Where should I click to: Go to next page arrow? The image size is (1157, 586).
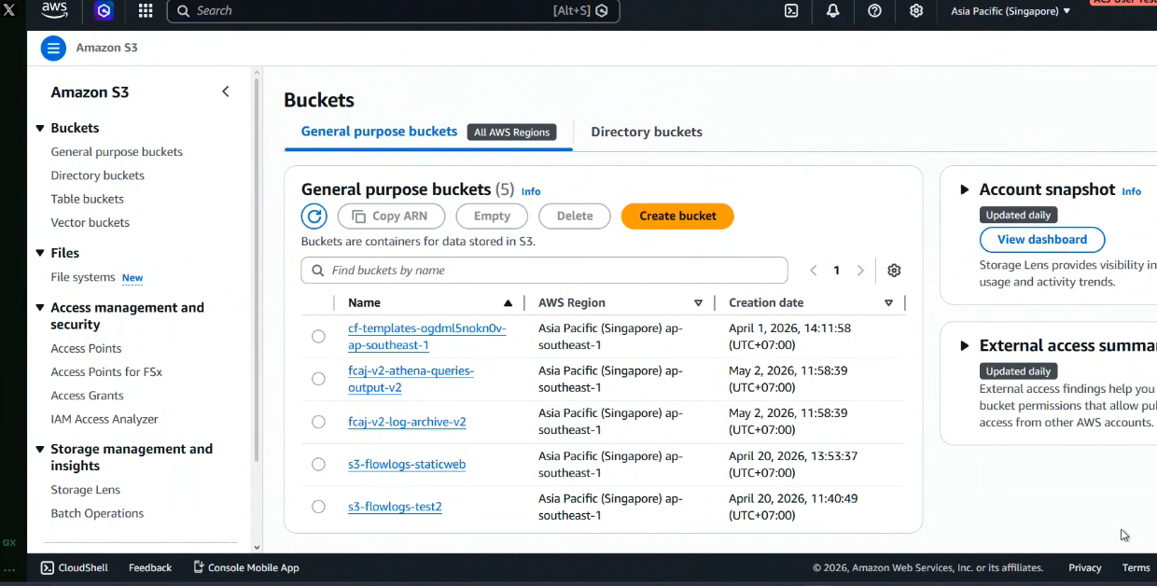pyautogui.click(x=860, y=270)
